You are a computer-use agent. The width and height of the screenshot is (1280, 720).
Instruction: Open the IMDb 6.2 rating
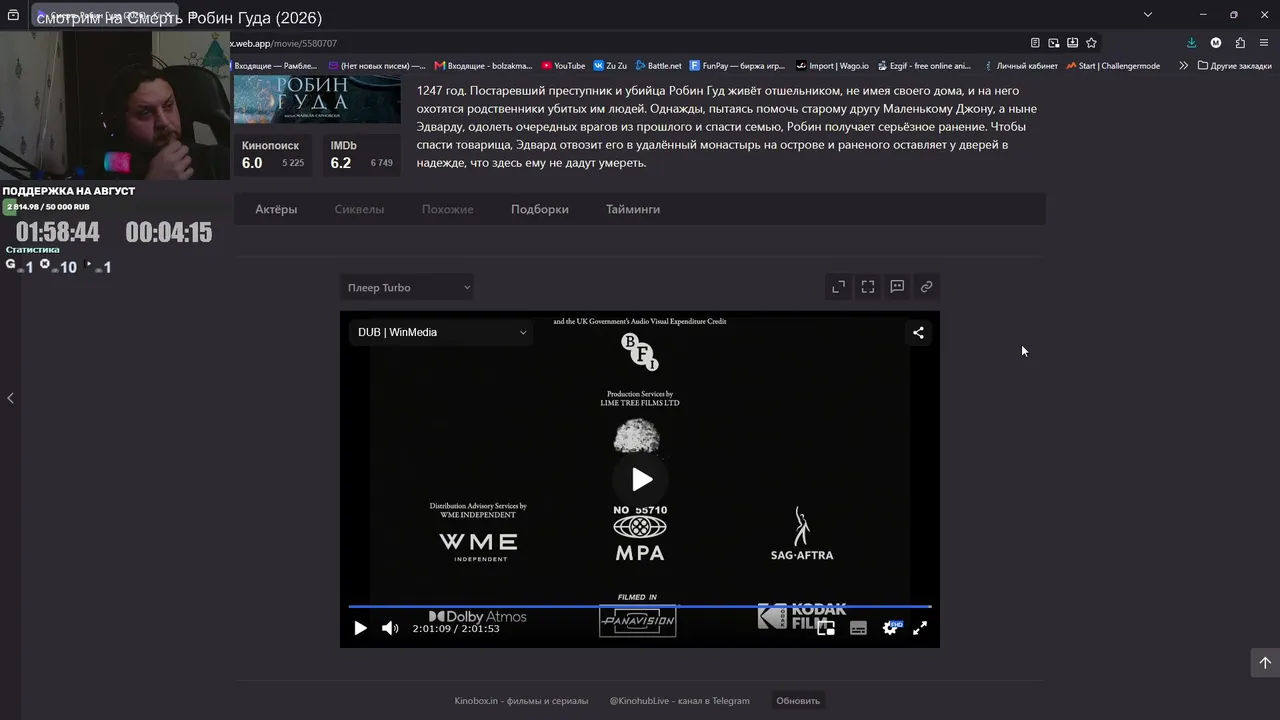[361, 155]
